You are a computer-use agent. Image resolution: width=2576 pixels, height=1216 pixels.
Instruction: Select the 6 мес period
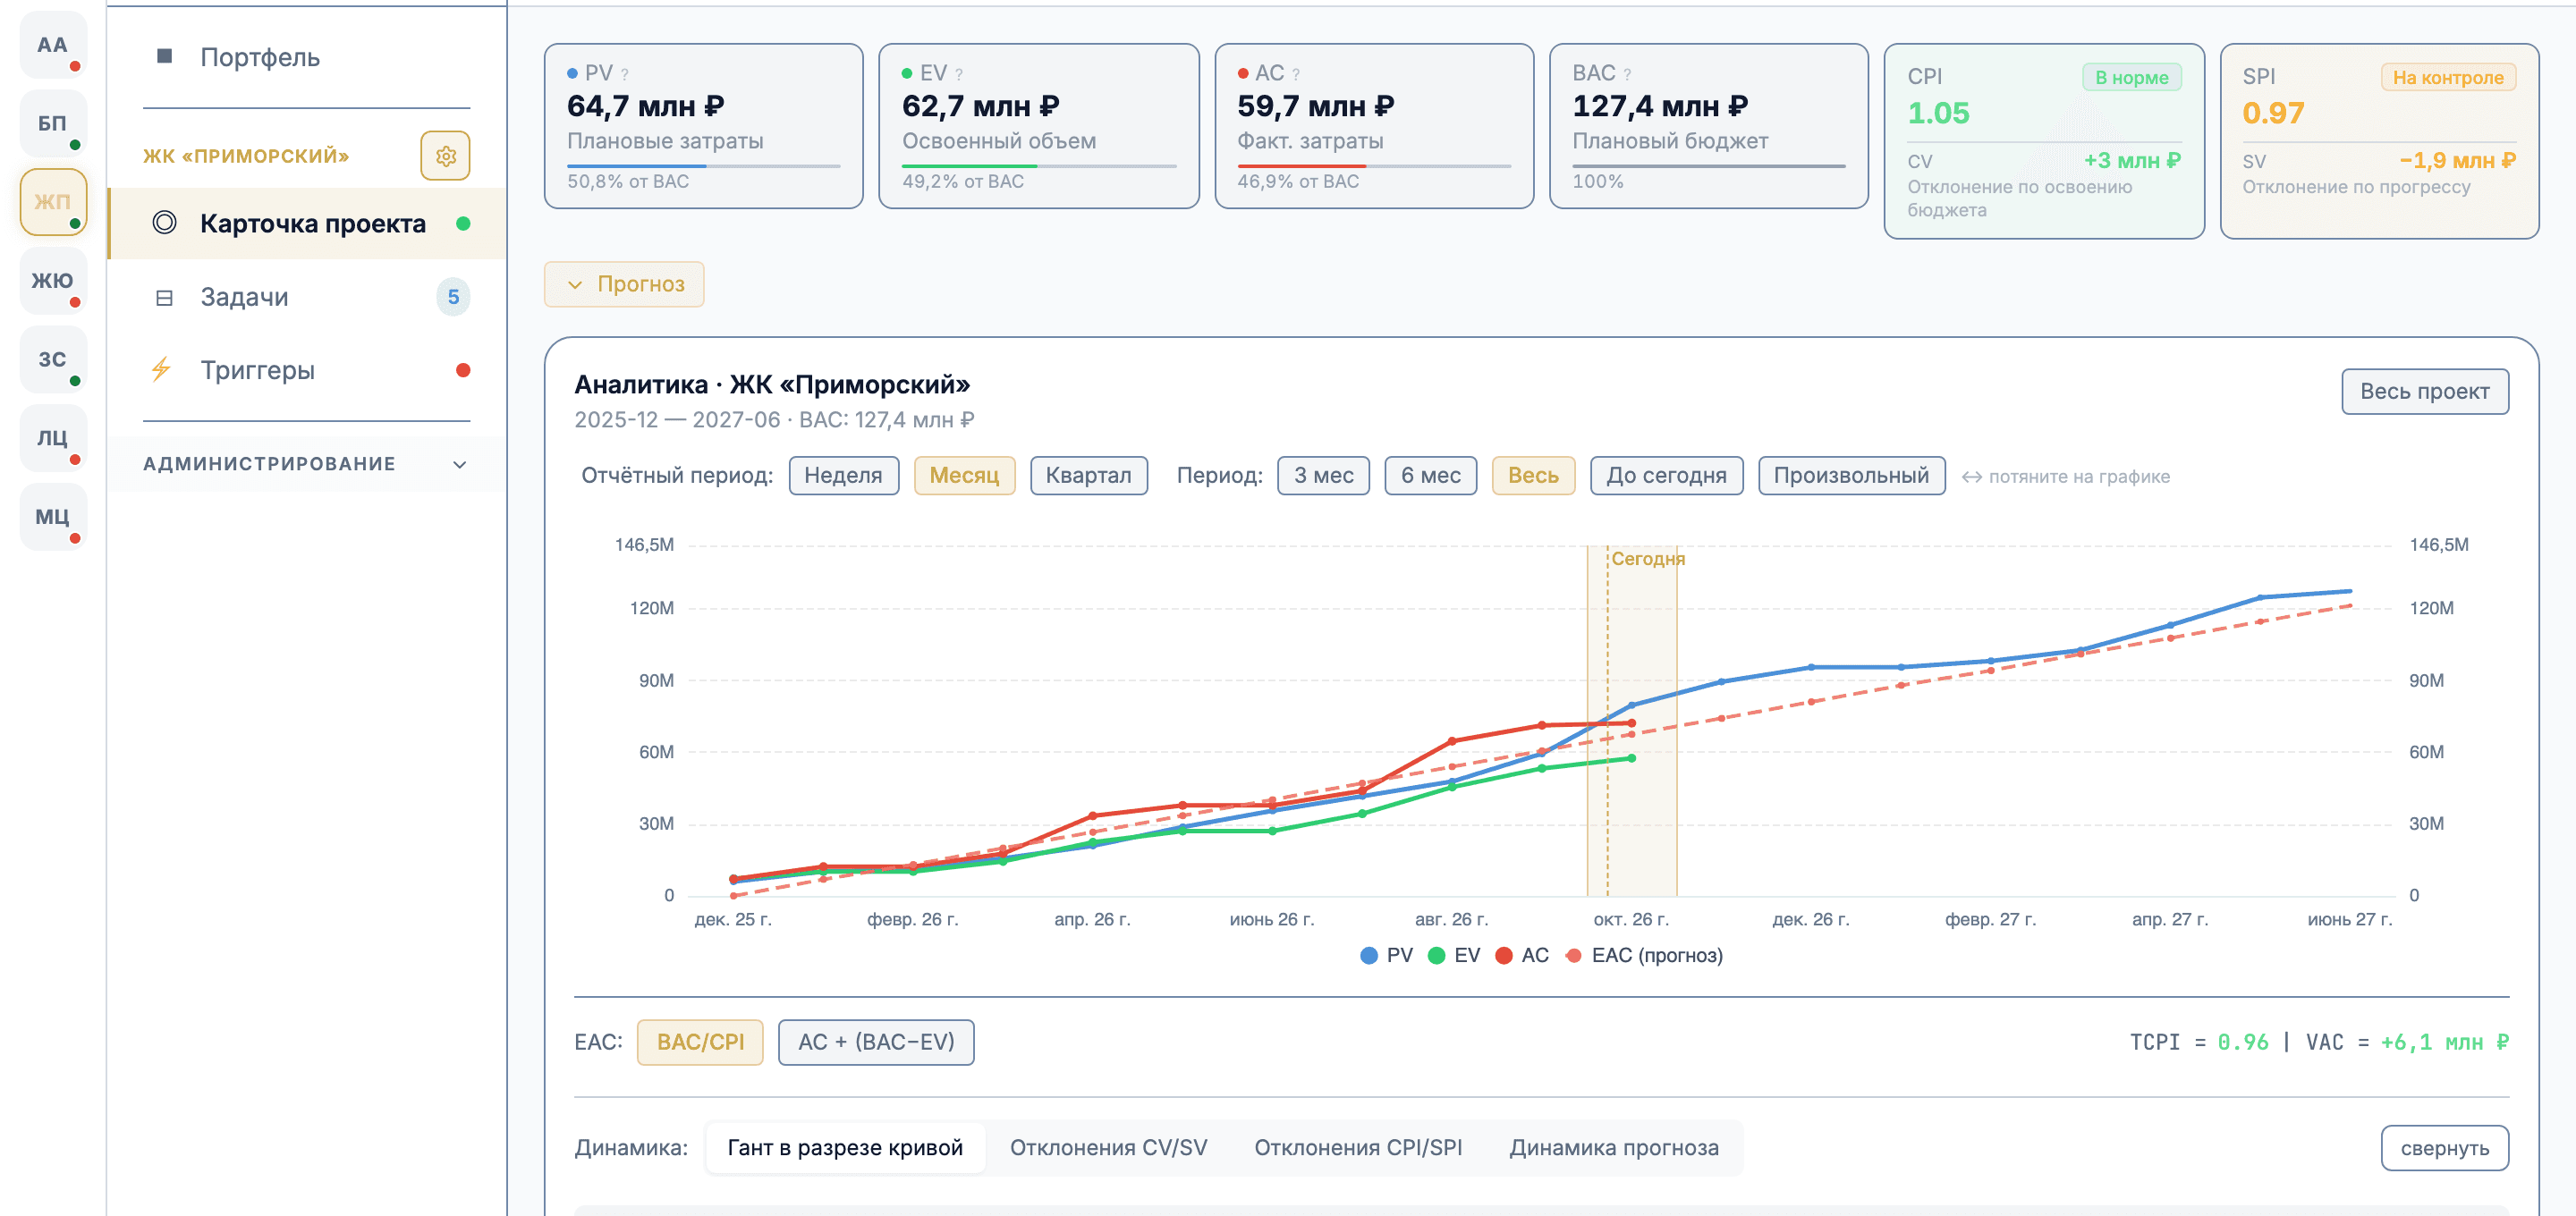1430,475
